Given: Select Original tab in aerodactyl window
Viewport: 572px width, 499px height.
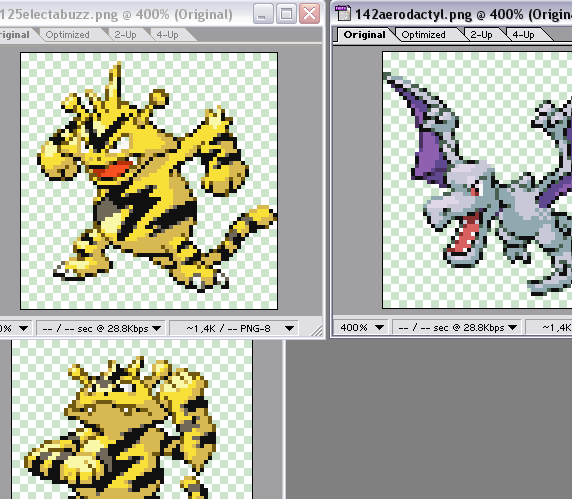Looking at the screenshot, I should [x=364, y=35].
